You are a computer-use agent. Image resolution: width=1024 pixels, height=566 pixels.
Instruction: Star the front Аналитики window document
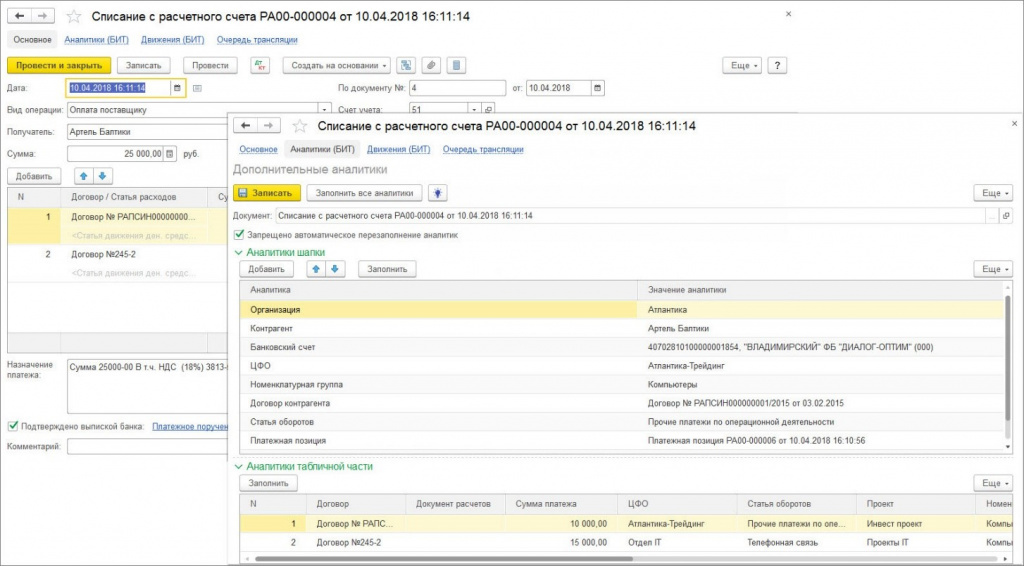[299, 126]
